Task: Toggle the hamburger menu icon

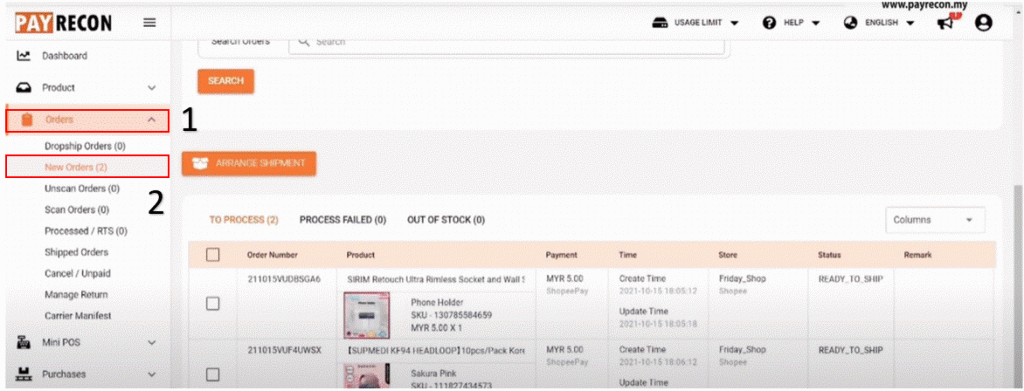Action: click(150, 23)
